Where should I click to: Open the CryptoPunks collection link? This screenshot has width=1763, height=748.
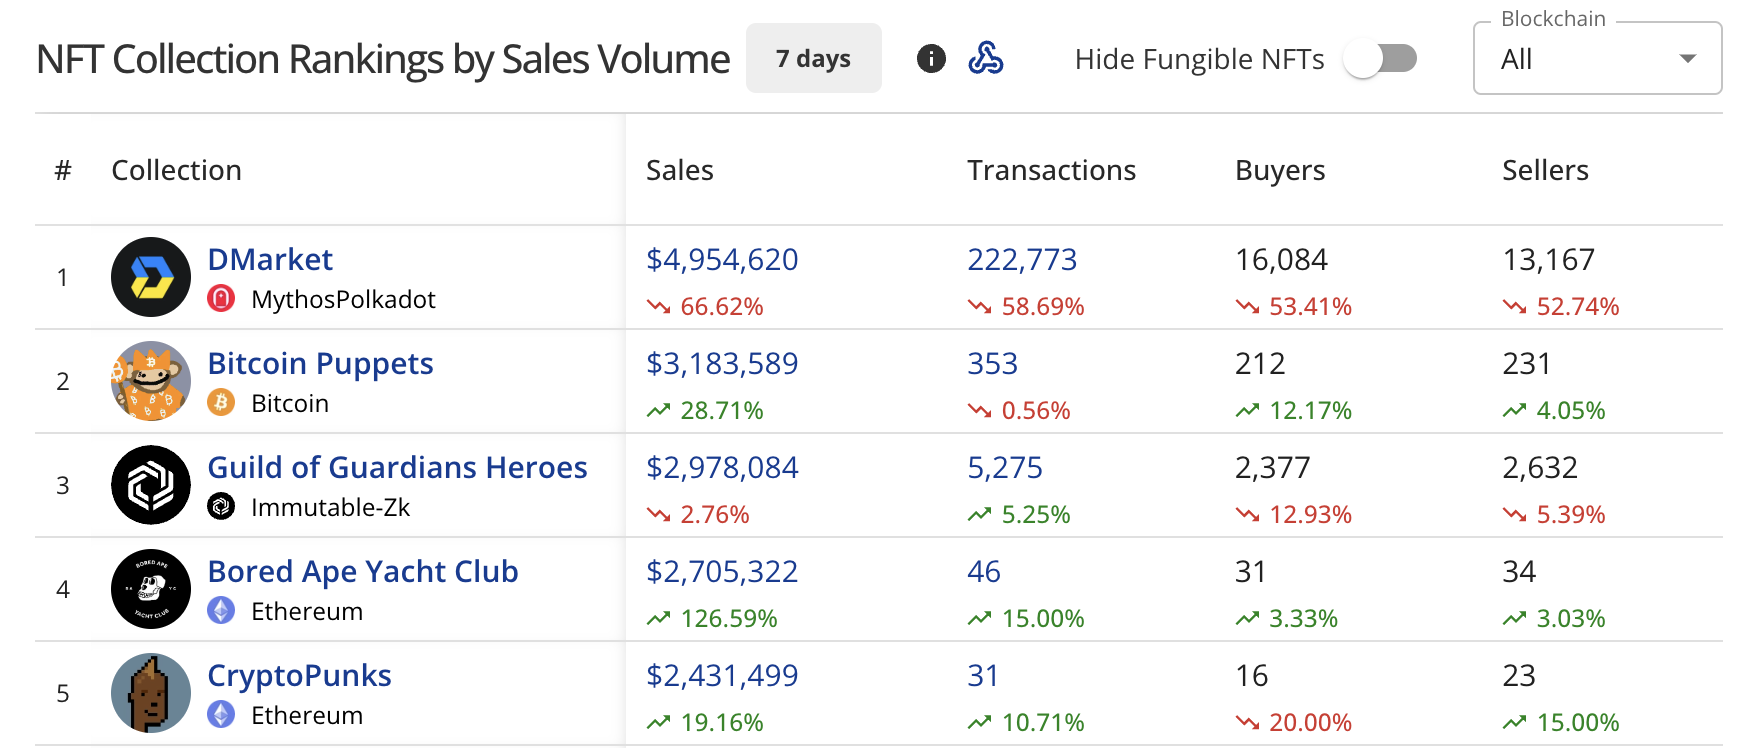299,675
